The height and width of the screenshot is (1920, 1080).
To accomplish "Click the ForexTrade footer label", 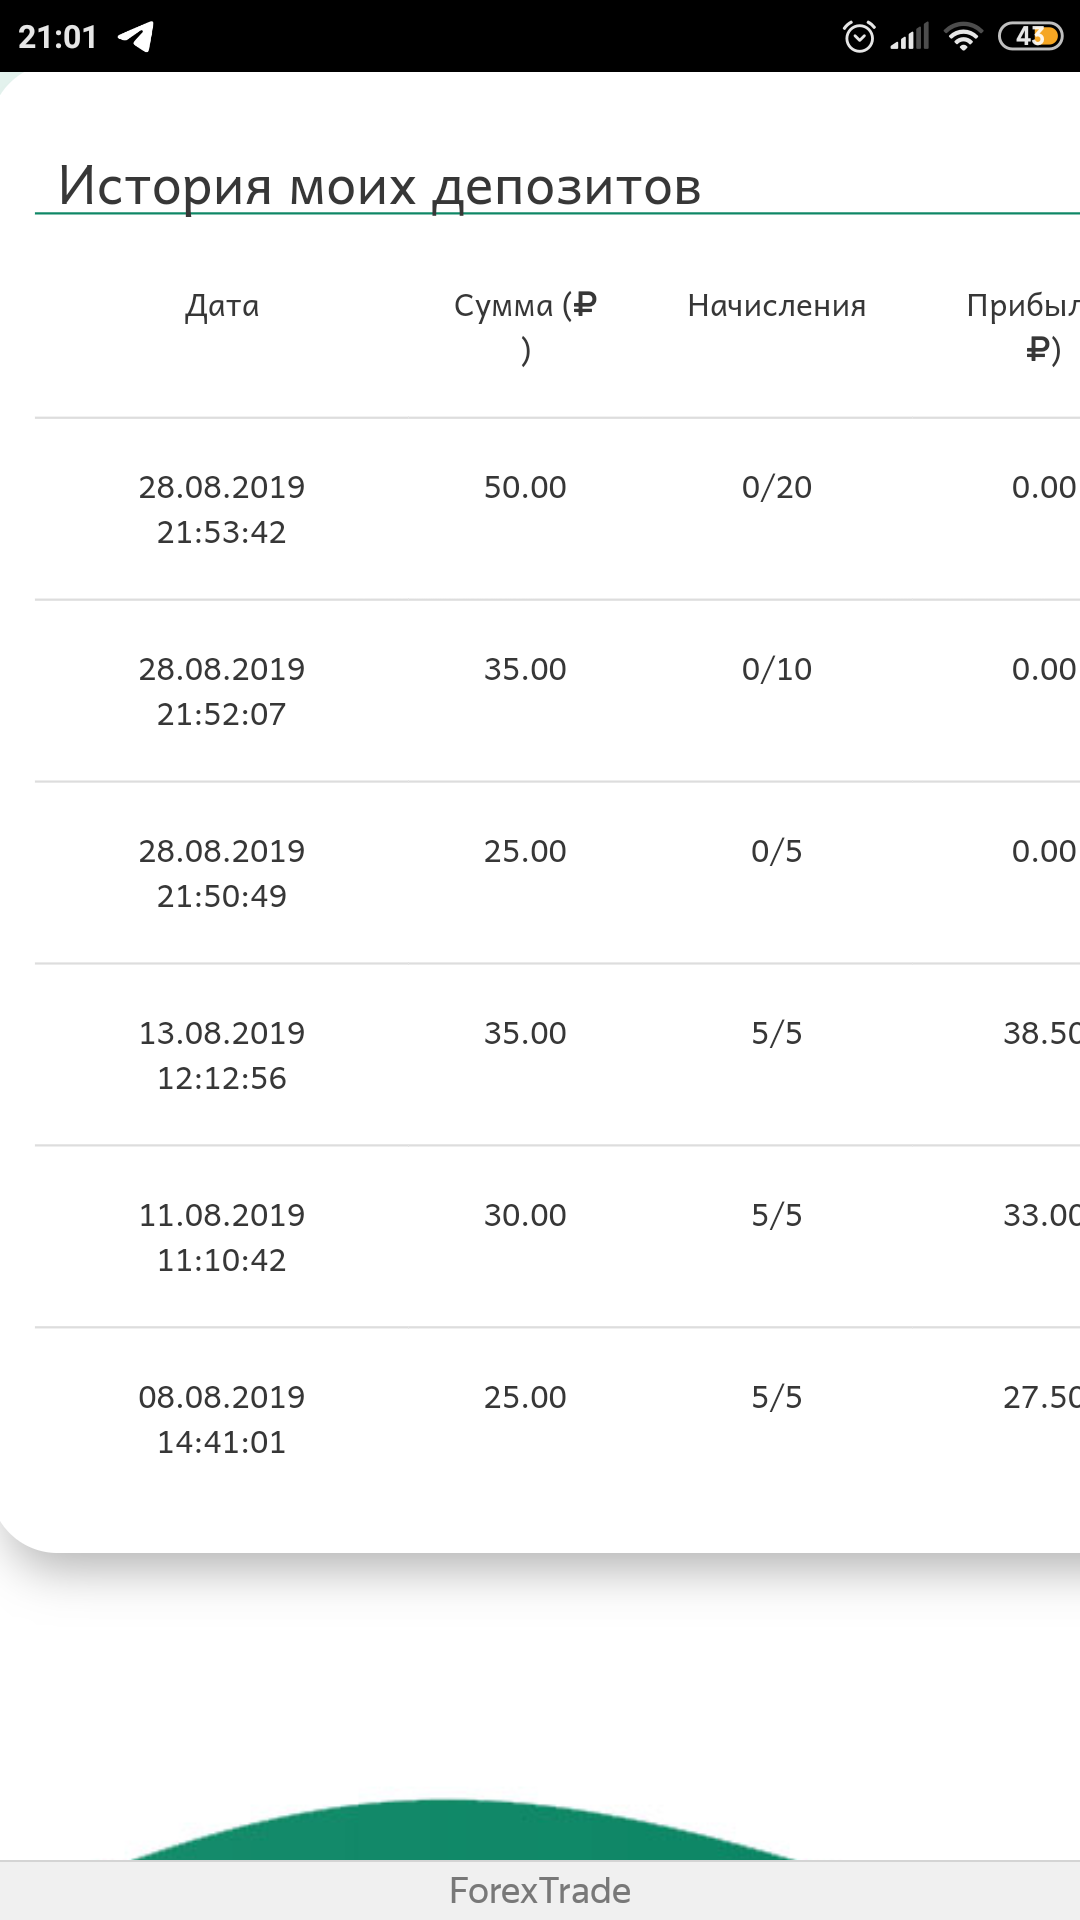I will pos(540,1891).
